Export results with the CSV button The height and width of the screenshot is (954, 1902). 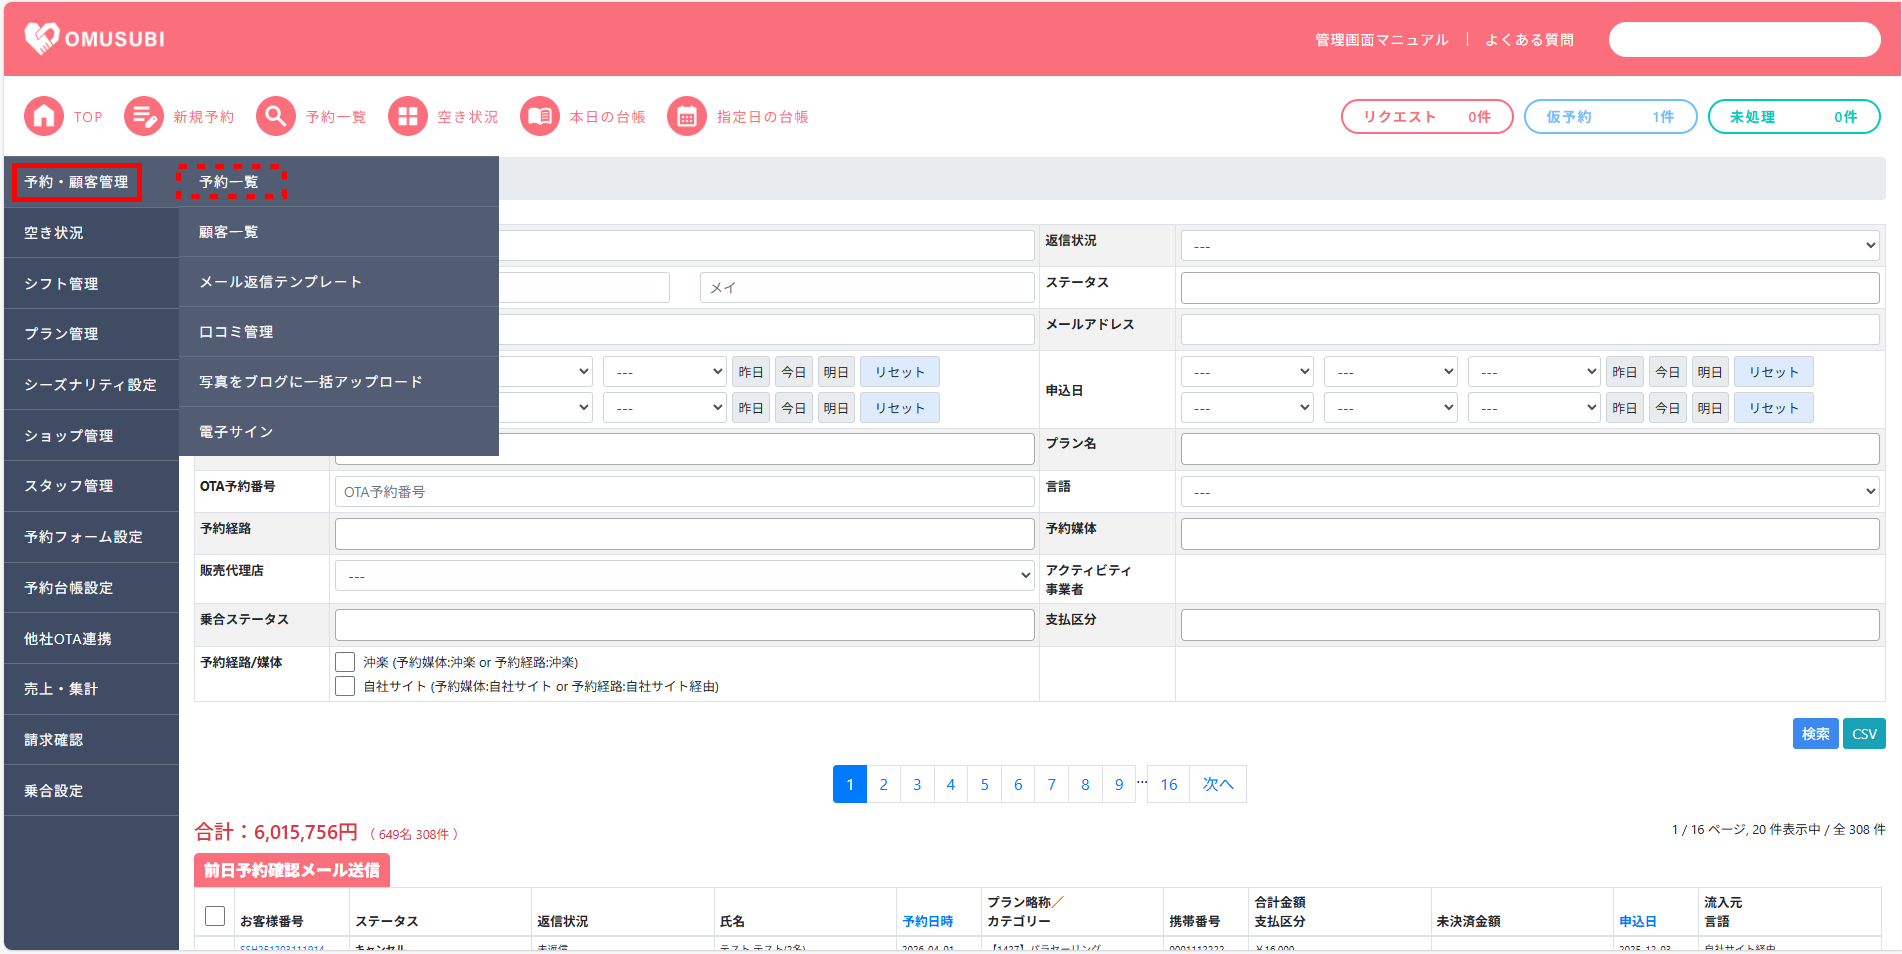[1863, 734]
